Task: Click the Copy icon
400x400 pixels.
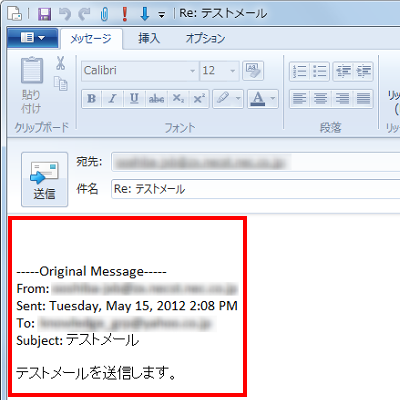Action: coord(61,83)
